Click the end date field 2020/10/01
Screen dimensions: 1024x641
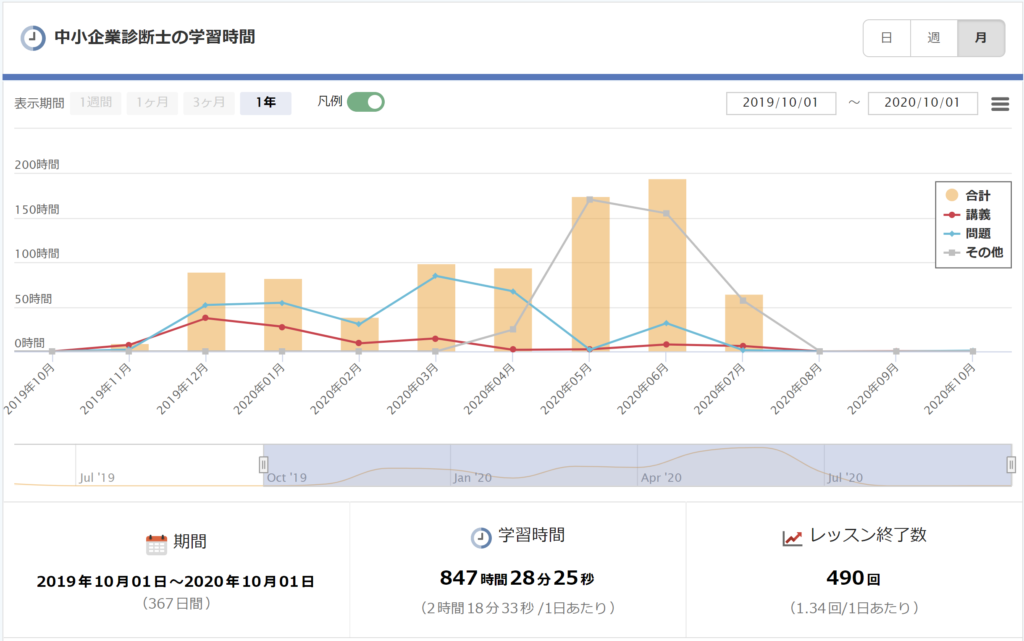click(922, 103)
